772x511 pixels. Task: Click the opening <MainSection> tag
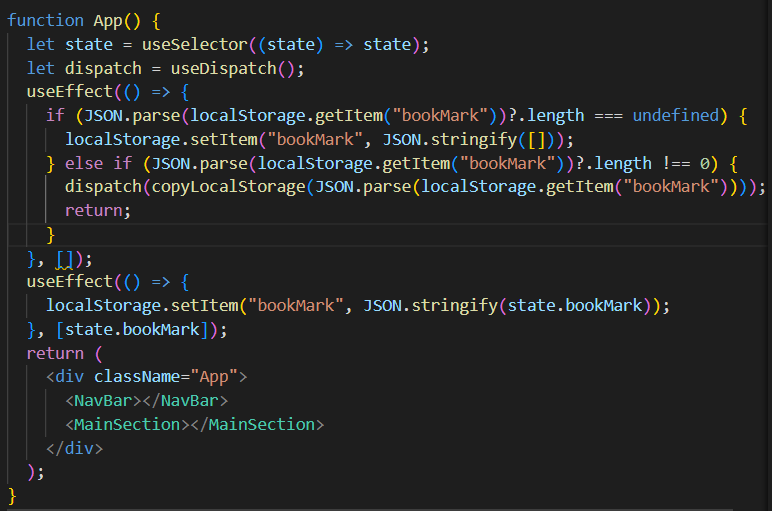[x=128, y=424]
